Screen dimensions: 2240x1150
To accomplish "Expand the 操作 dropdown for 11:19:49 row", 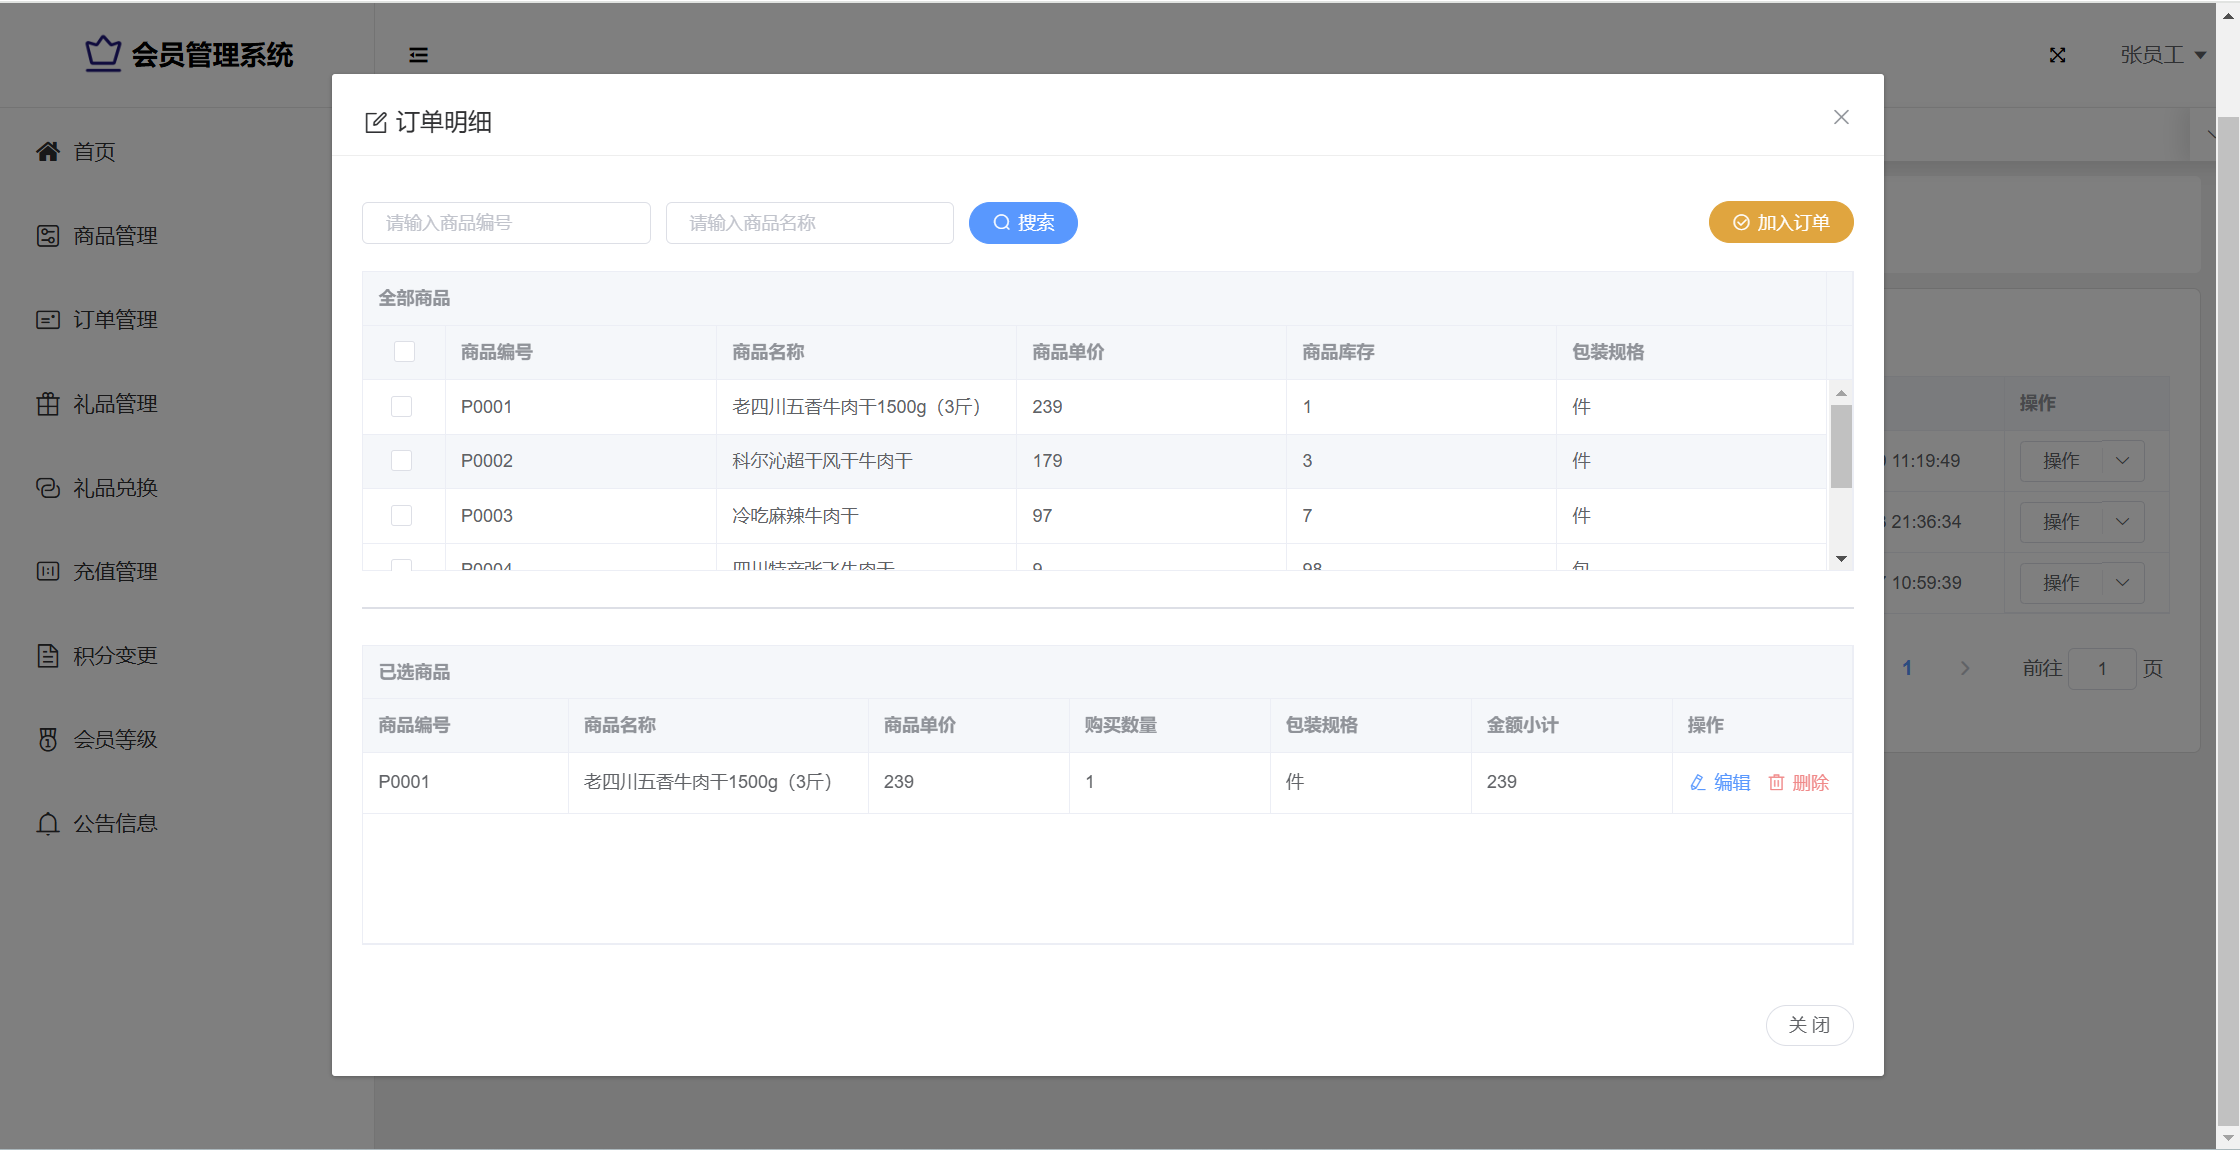I will tap(2122, 461).
